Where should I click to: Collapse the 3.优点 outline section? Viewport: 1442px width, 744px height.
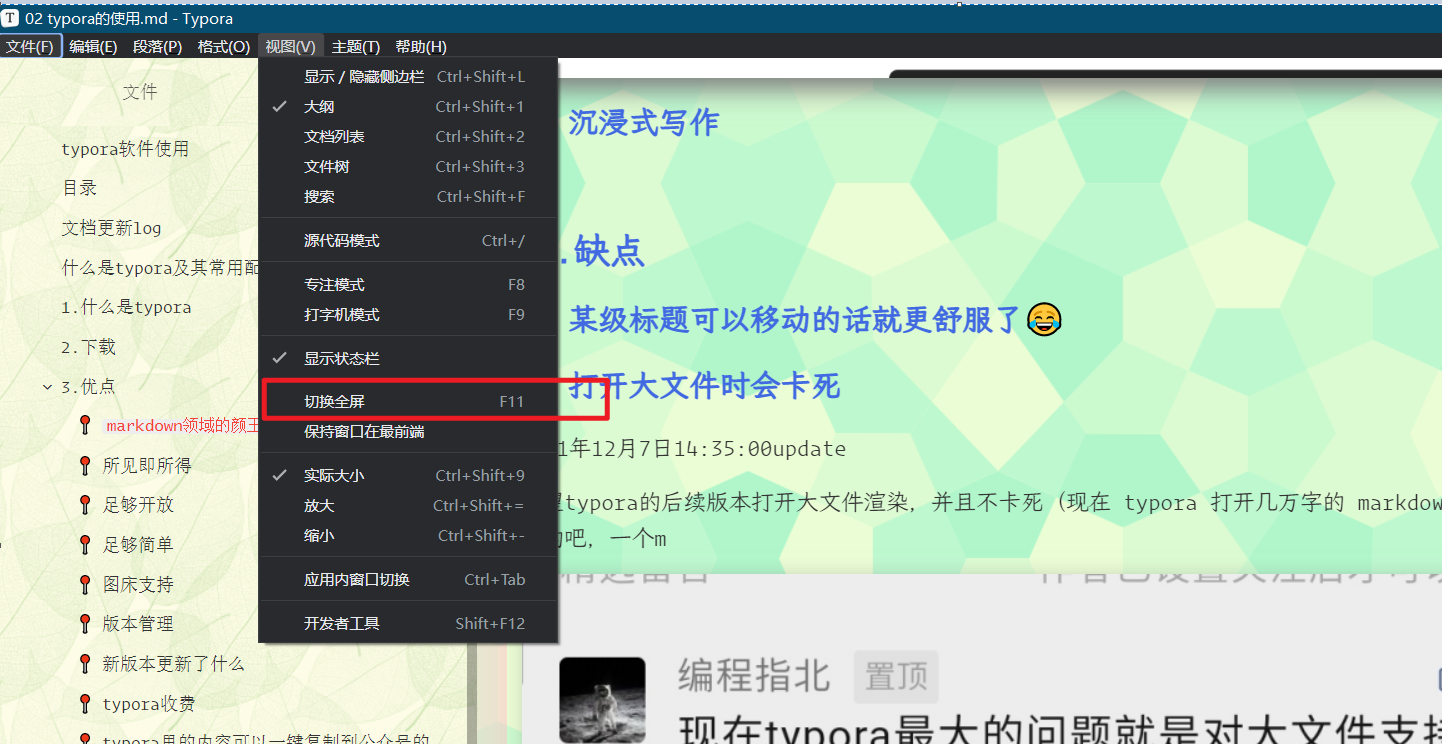pos(47,387)
